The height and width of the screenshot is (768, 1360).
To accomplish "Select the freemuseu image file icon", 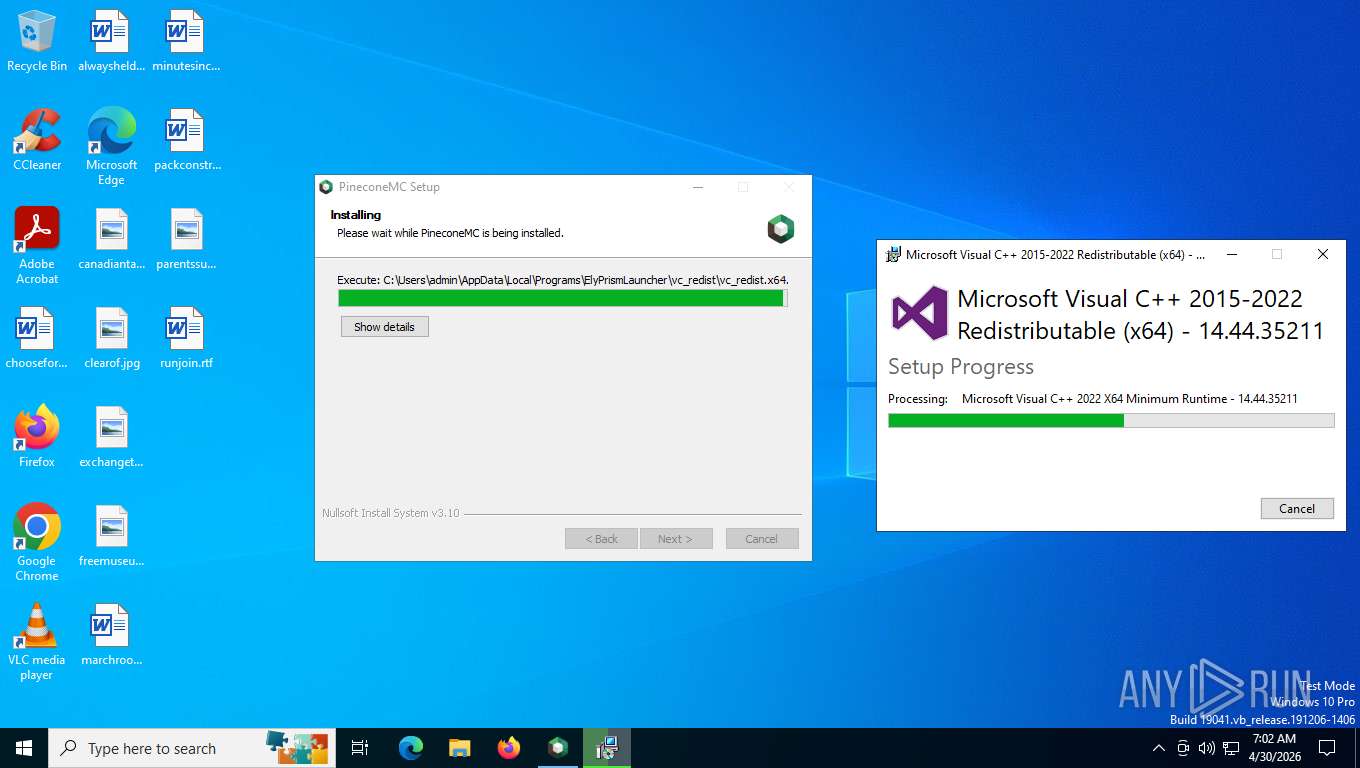I will [x=111, y=536].
